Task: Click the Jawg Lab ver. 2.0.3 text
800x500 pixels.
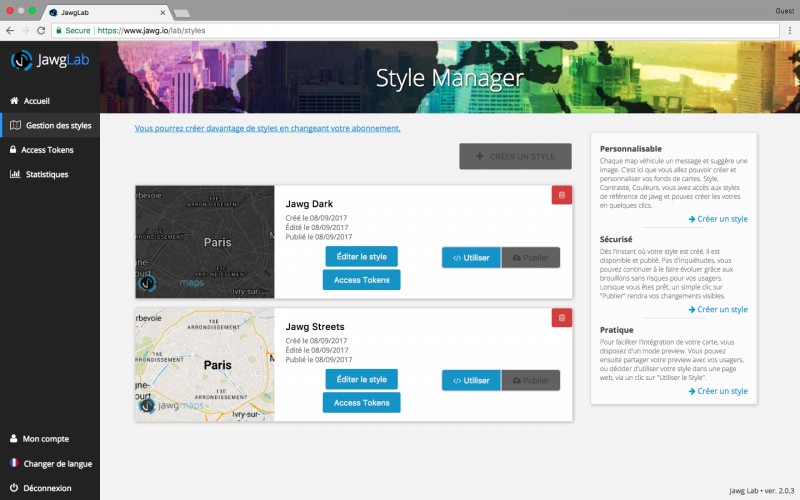Action: pyautogui.click(x=762, y=490)
